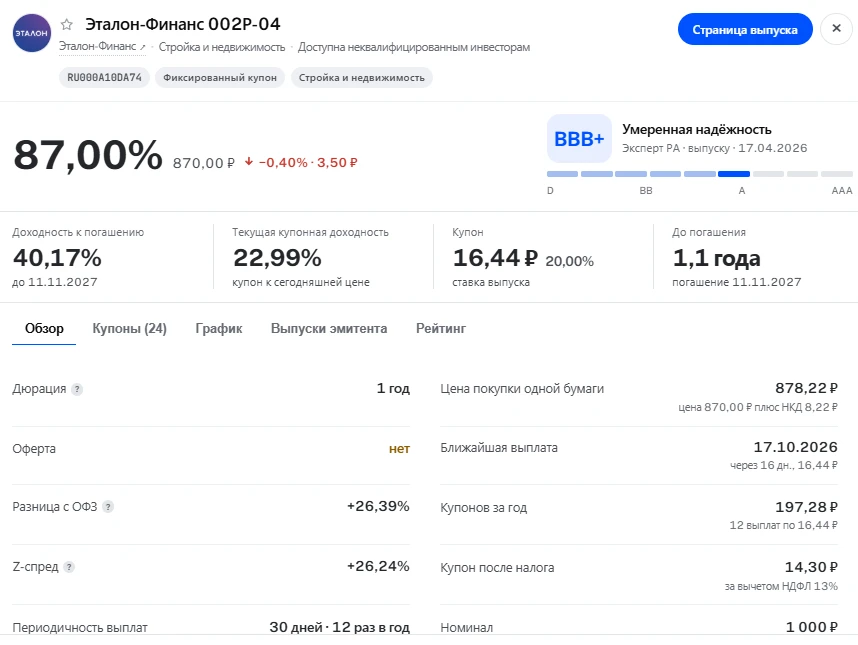Close the bond card with X button

tap(836, 28)
